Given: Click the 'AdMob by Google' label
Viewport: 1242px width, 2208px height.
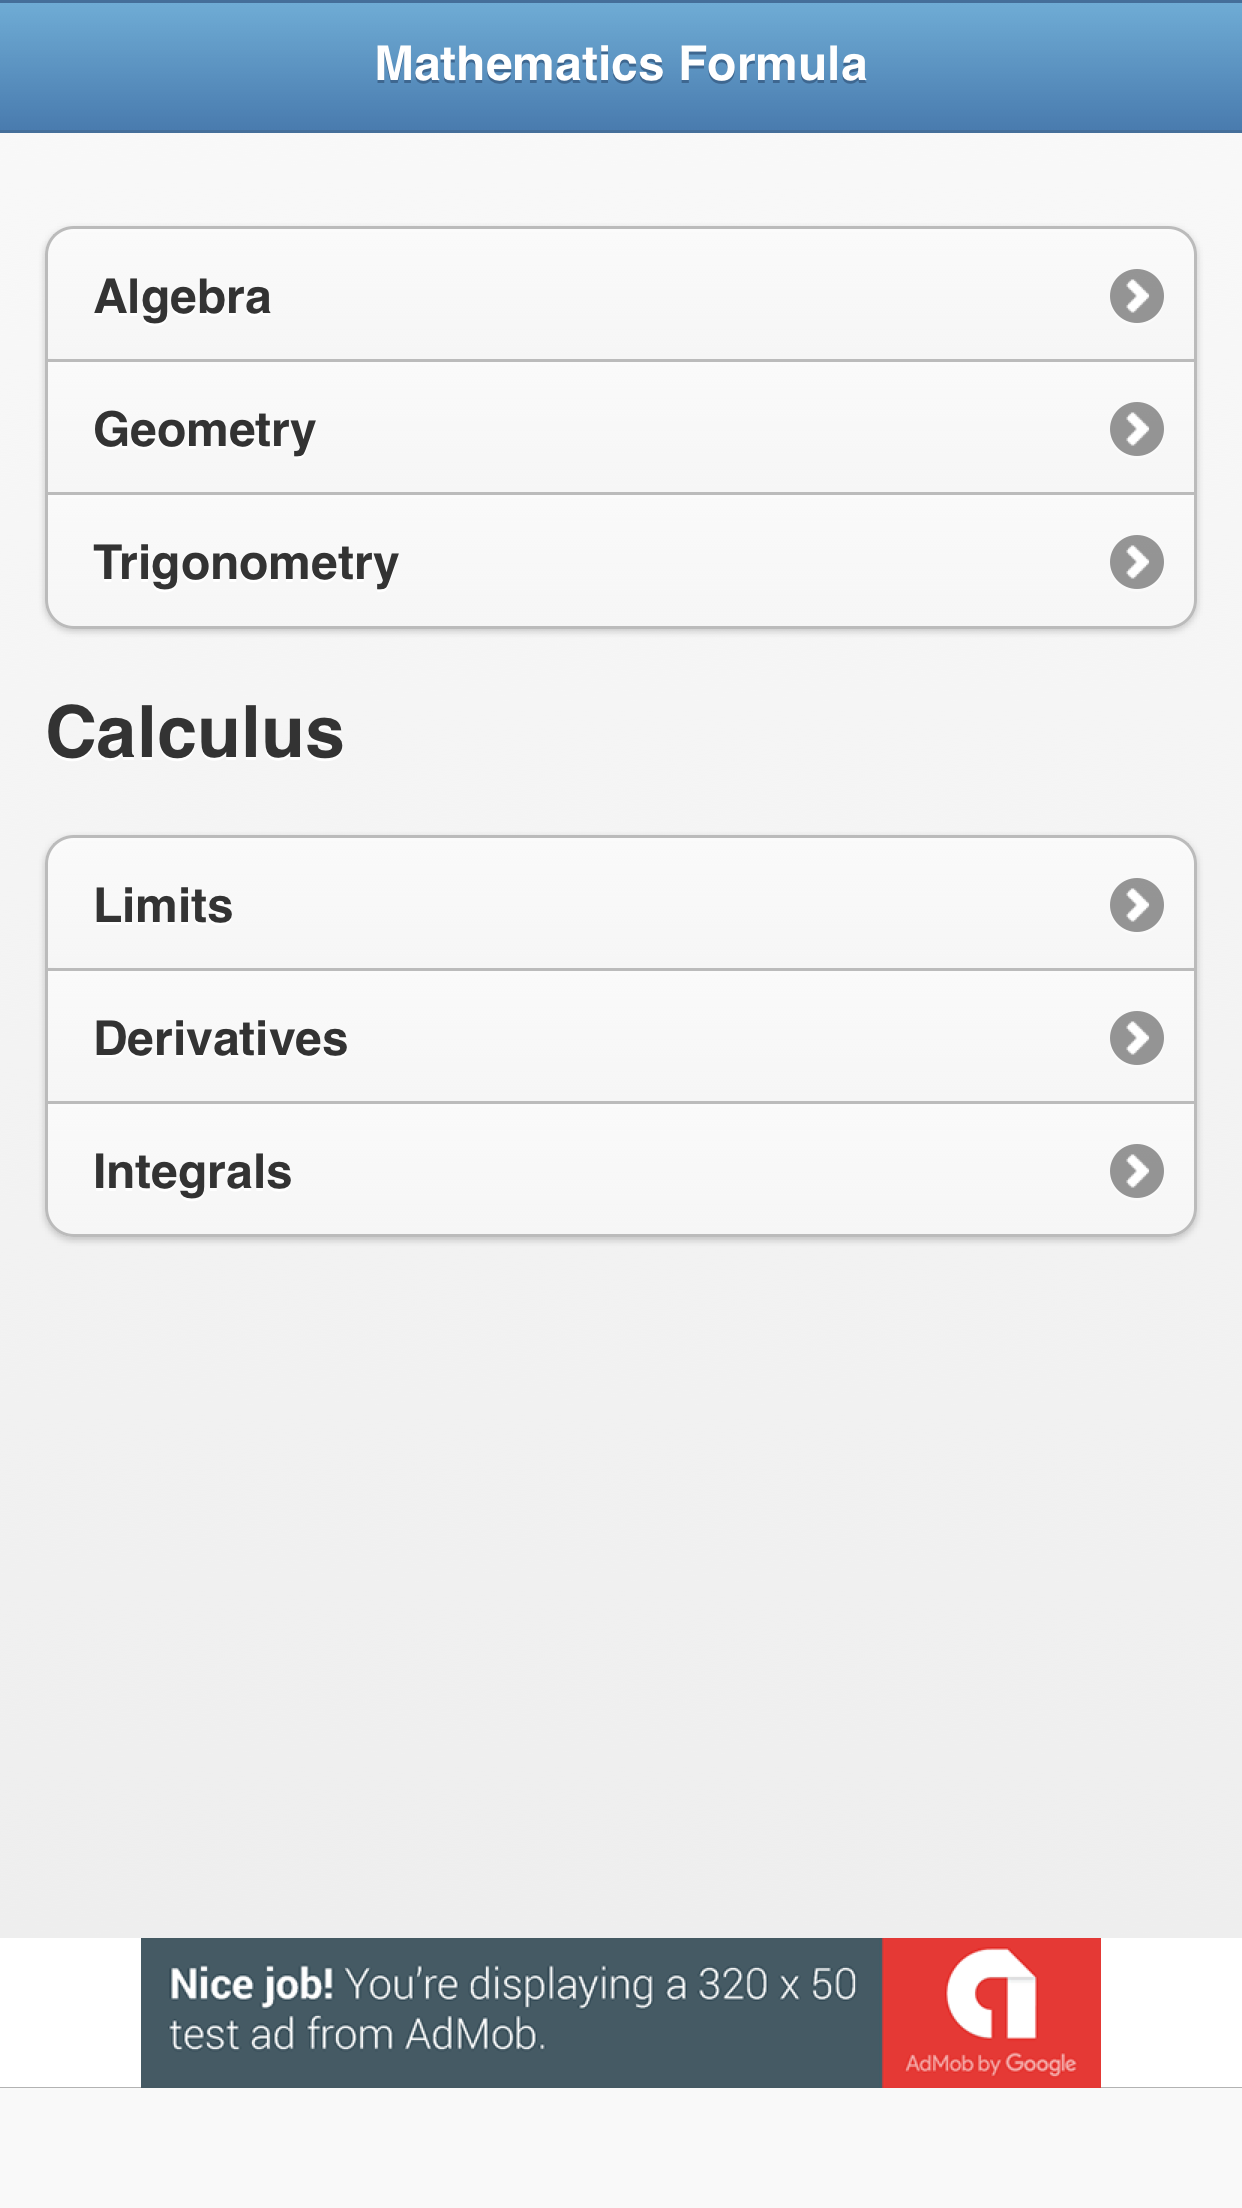Looking at the screenshot, I should [x=991, y=2063].
